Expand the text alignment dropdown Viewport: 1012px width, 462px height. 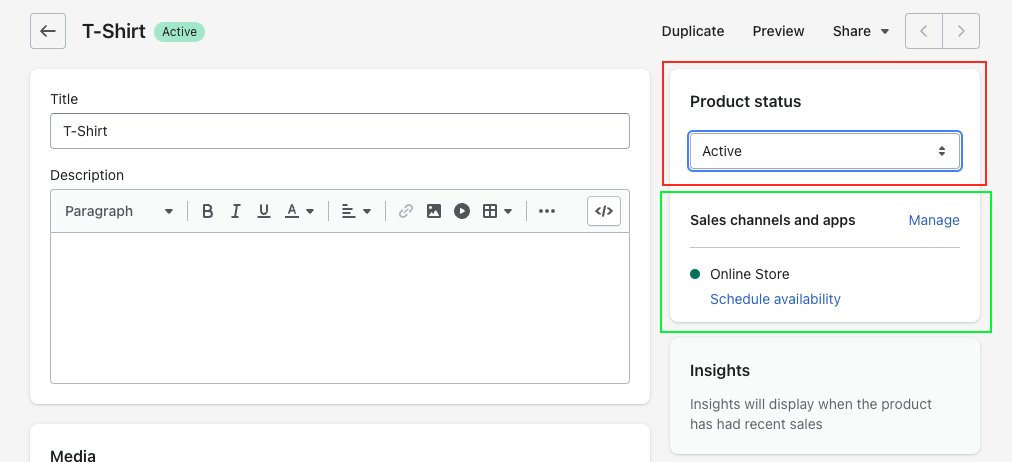356,211
